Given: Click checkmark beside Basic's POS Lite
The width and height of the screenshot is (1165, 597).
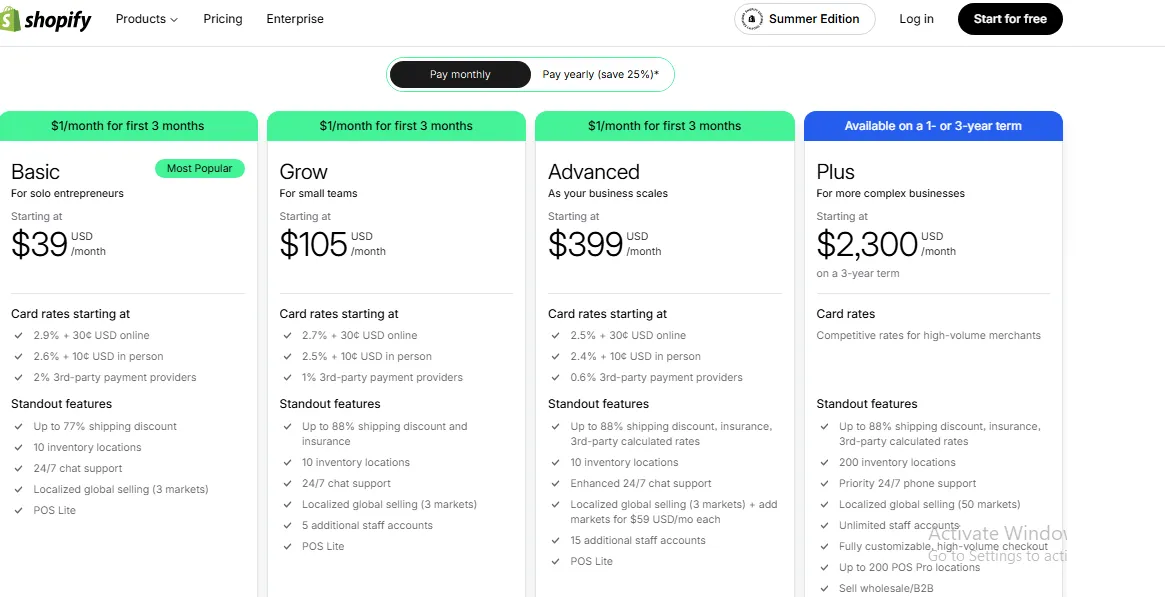Looking at the screenshot, I should click(x=19, y=510).
